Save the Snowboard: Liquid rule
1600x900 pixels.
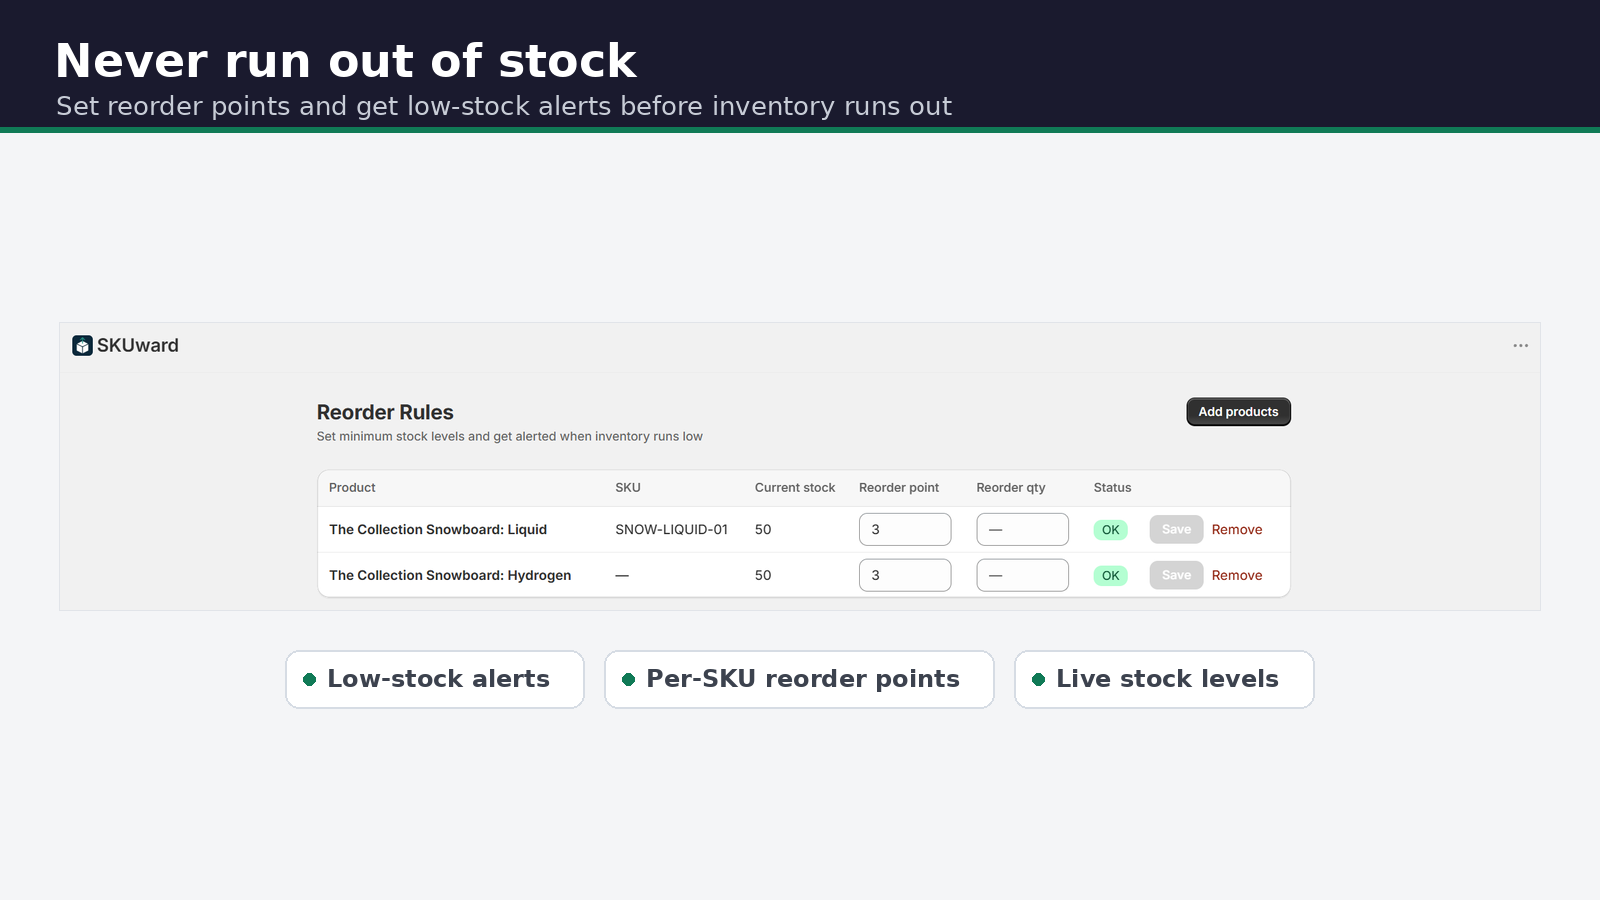[x=1176, y=530]
